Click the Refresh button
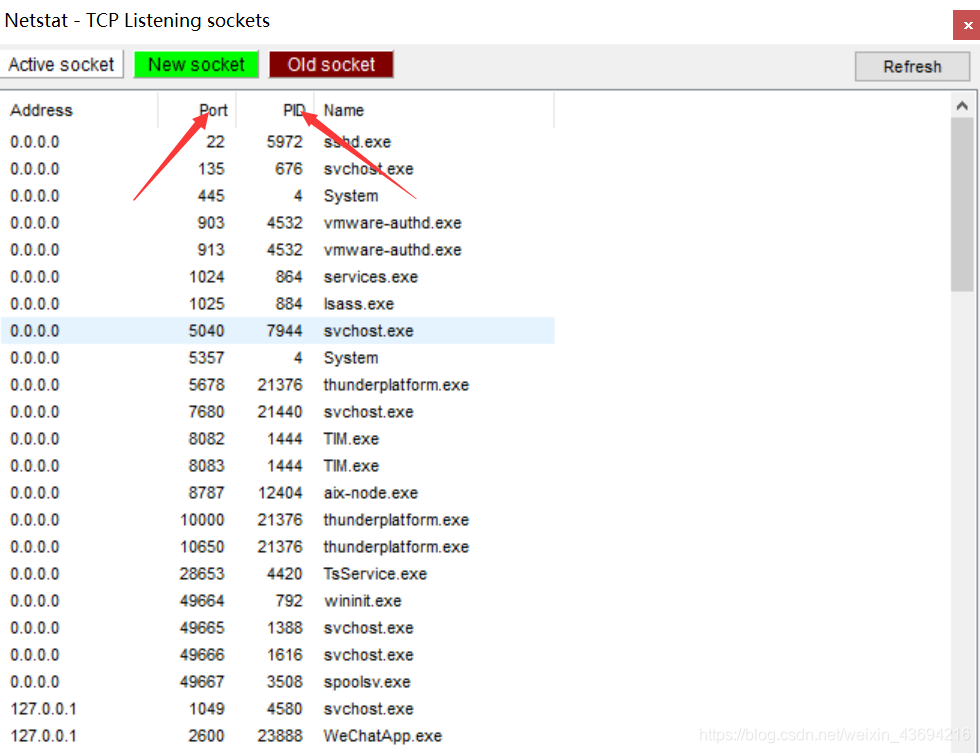The height and width of the screenshot is (753, 980). pos(911,66)
